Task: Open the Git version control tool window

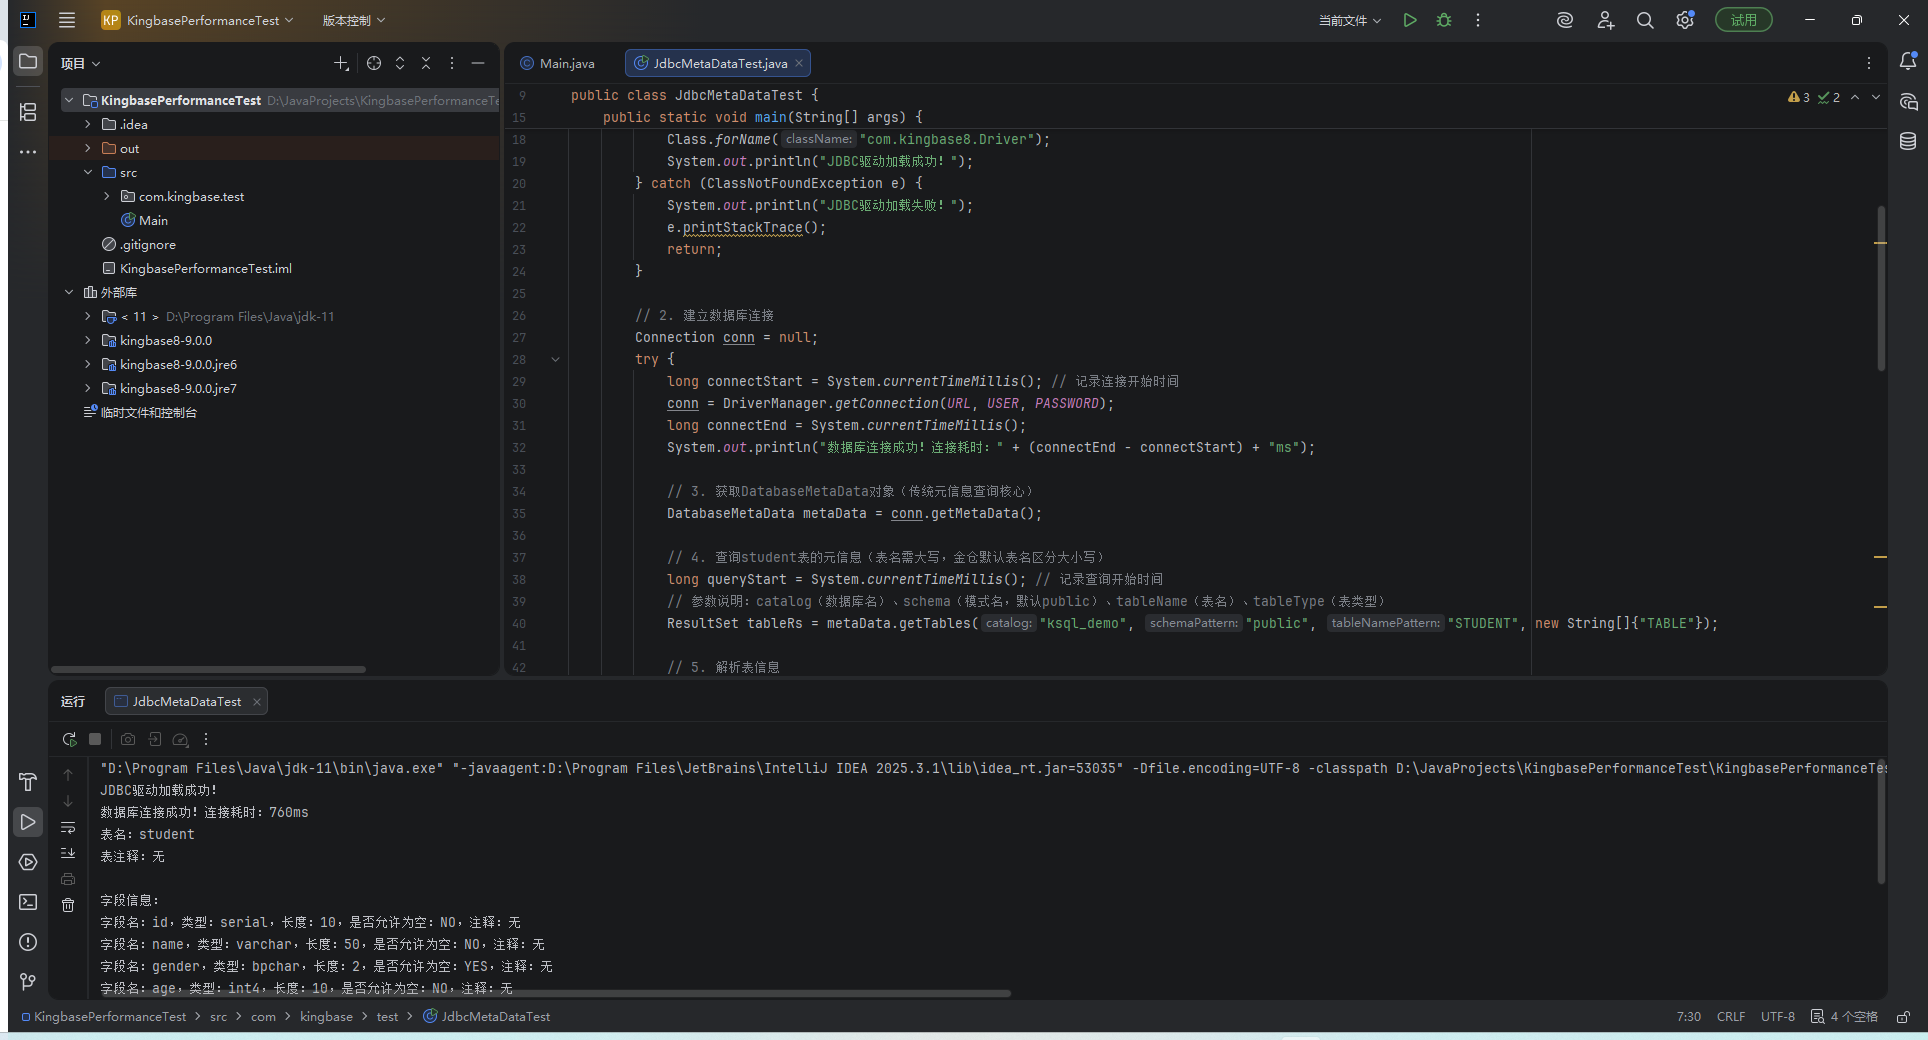Action: pyautogui.click(x=28, y=982)
